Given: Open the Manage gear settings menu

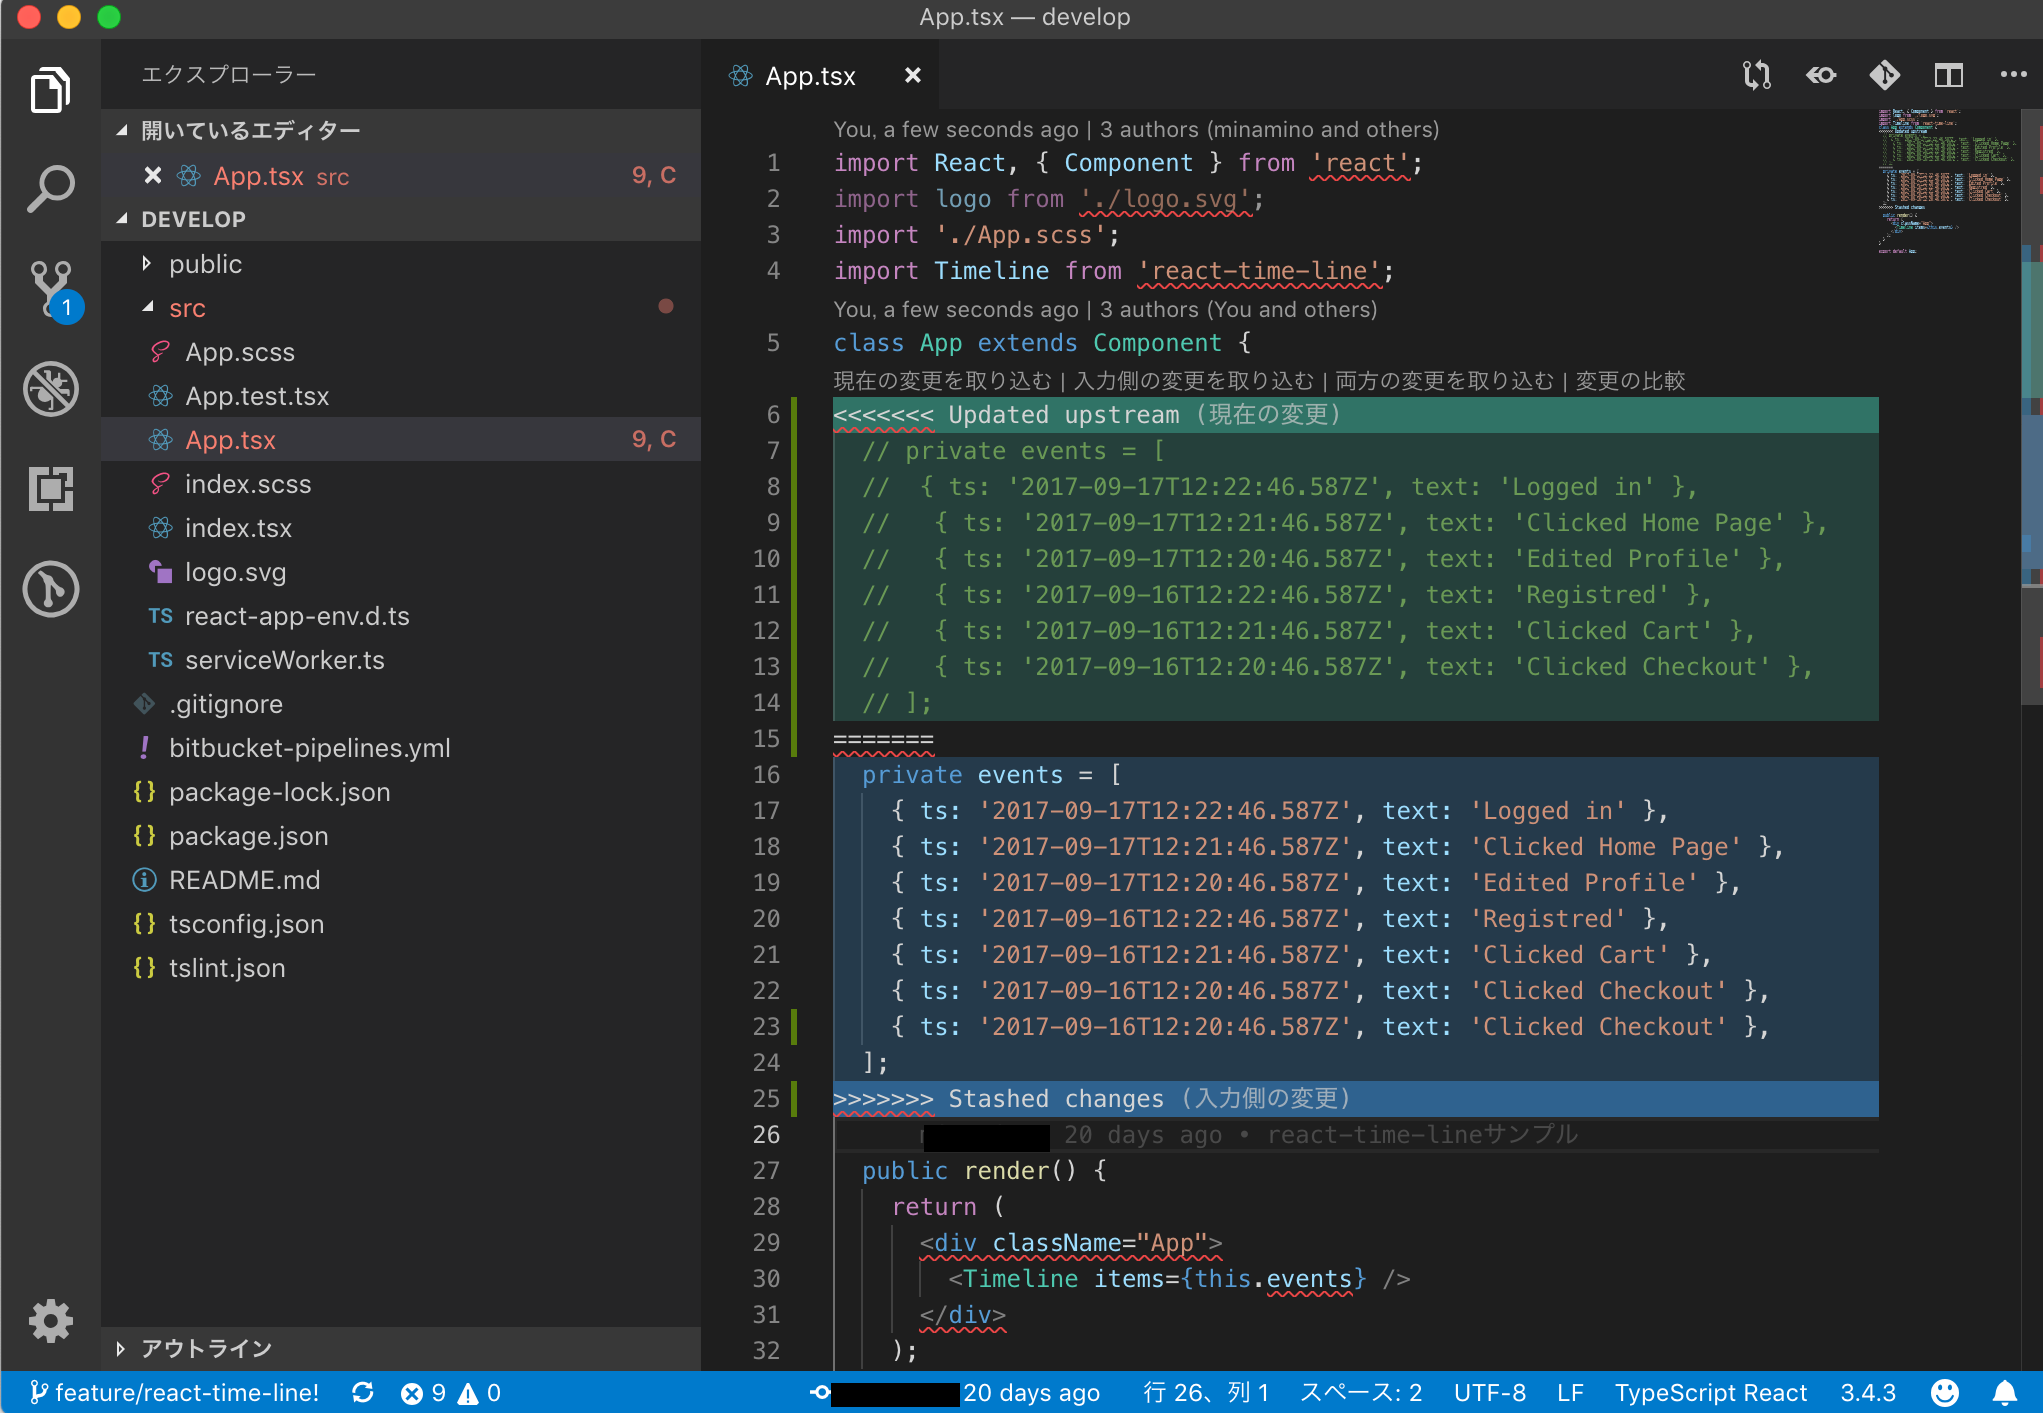Looking at the screenshot, I should (50, 1321).
